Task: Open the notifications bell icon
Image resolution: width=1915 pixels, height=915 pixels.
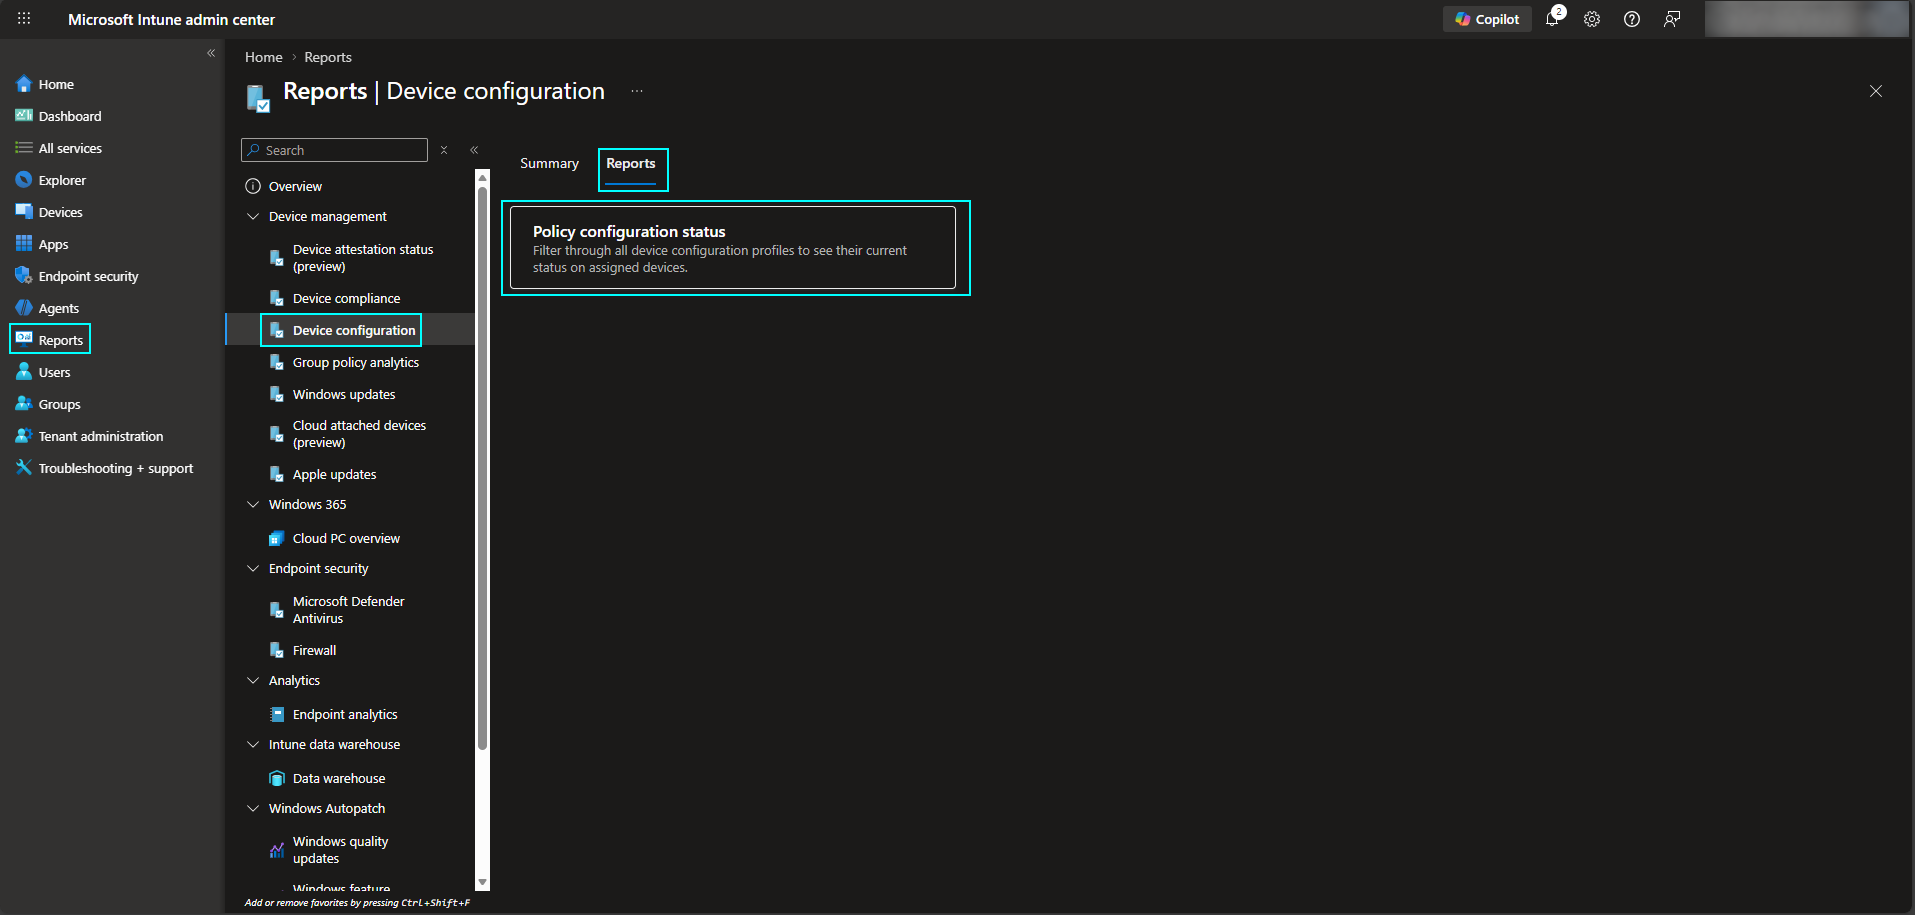Action: pos(1552,19)
